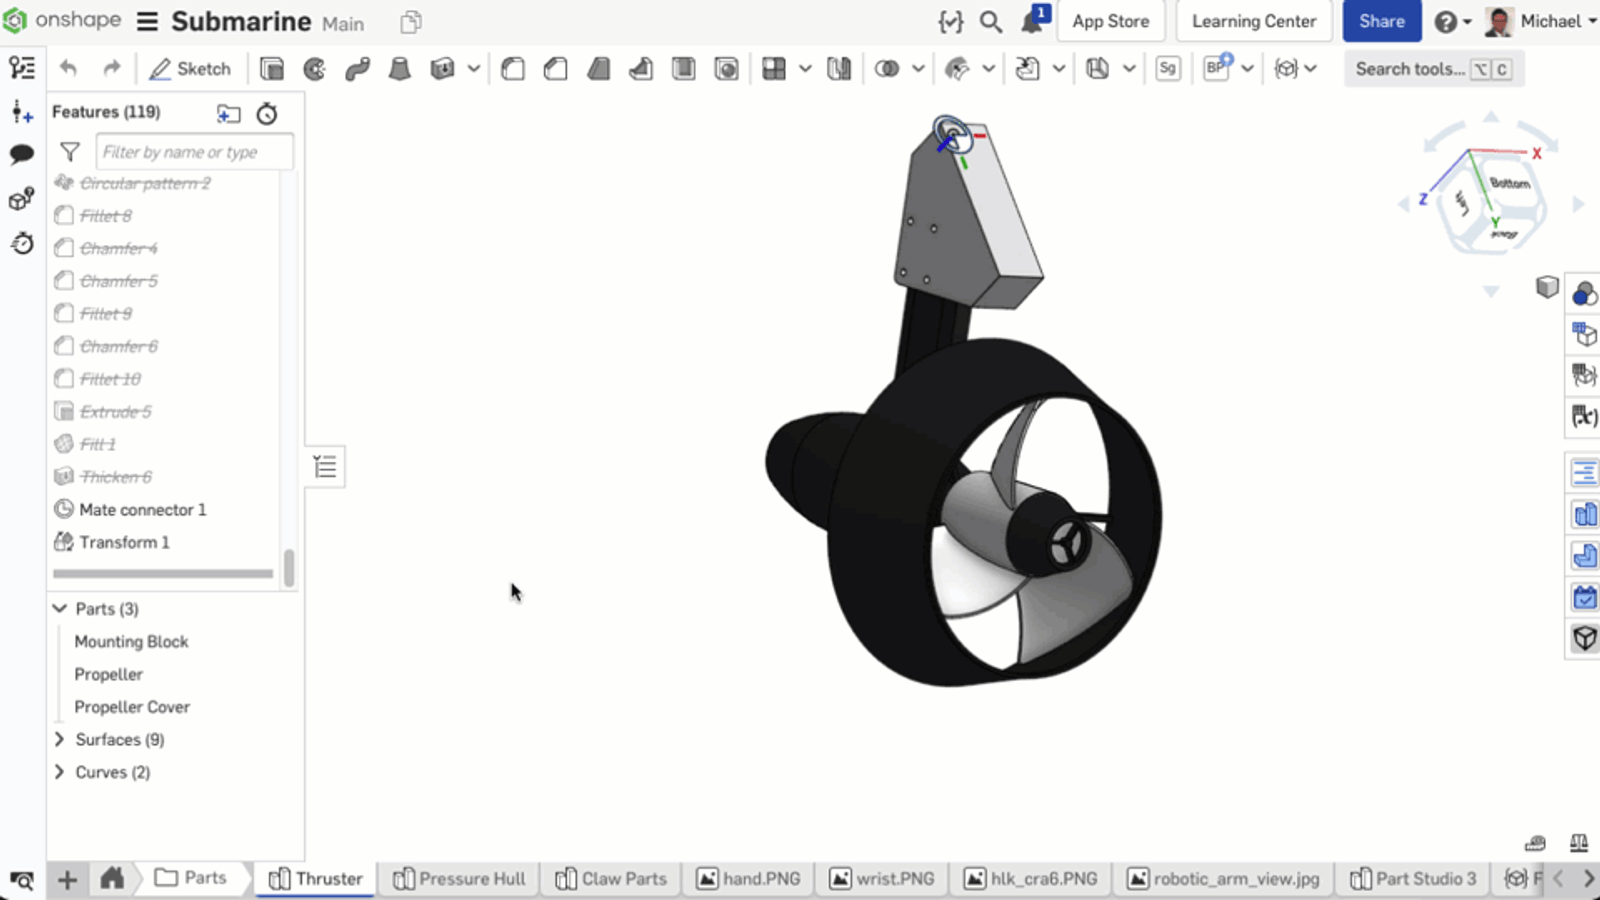The width and height of the screenshot is (1600, 900).
Task: Open the Learning Center
Action: [x=1253, y=21]
